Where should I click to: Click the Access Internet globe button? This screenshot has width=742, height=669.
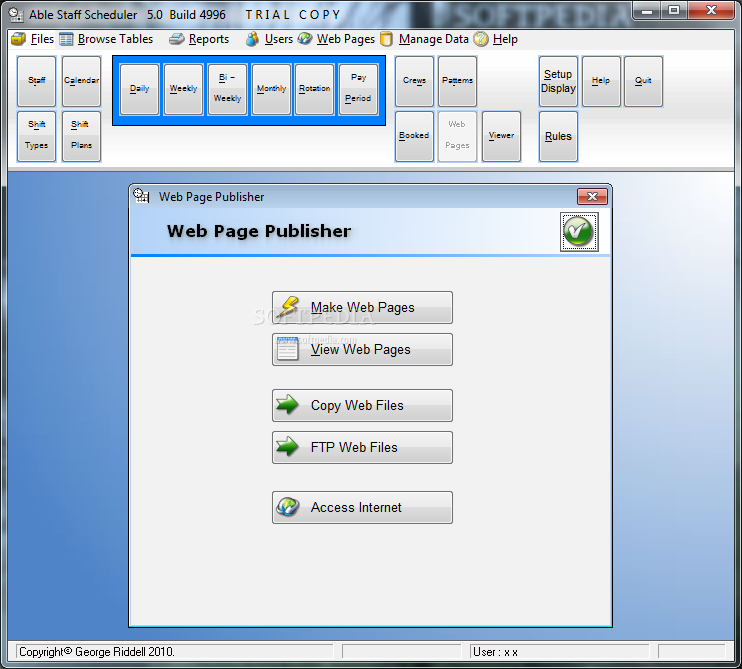pyautogui.click(x=362, y=508)
